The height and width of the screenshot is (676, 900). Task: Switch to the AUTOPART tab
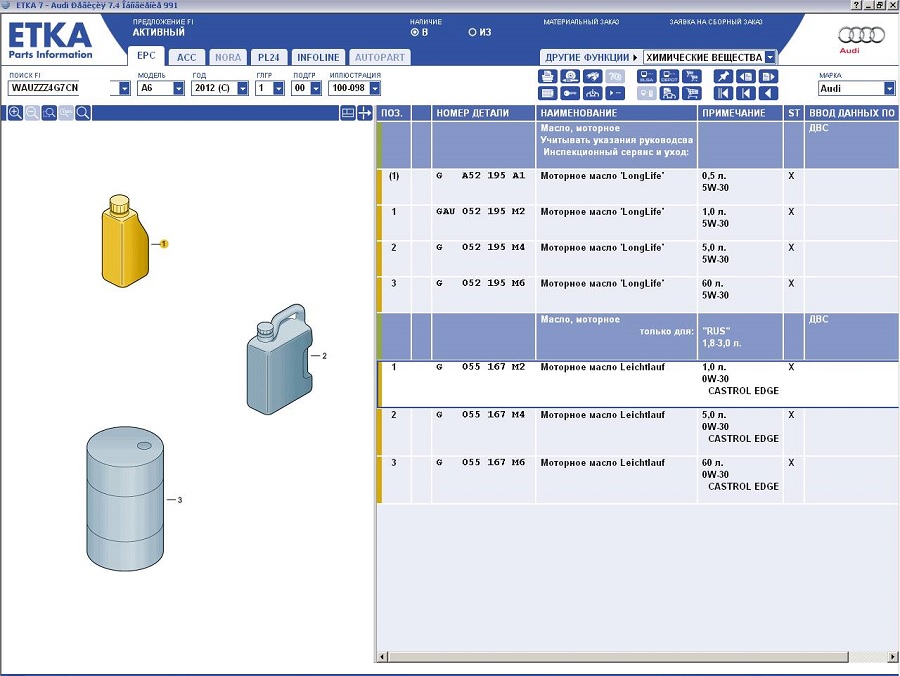click(x=379, y=57)
